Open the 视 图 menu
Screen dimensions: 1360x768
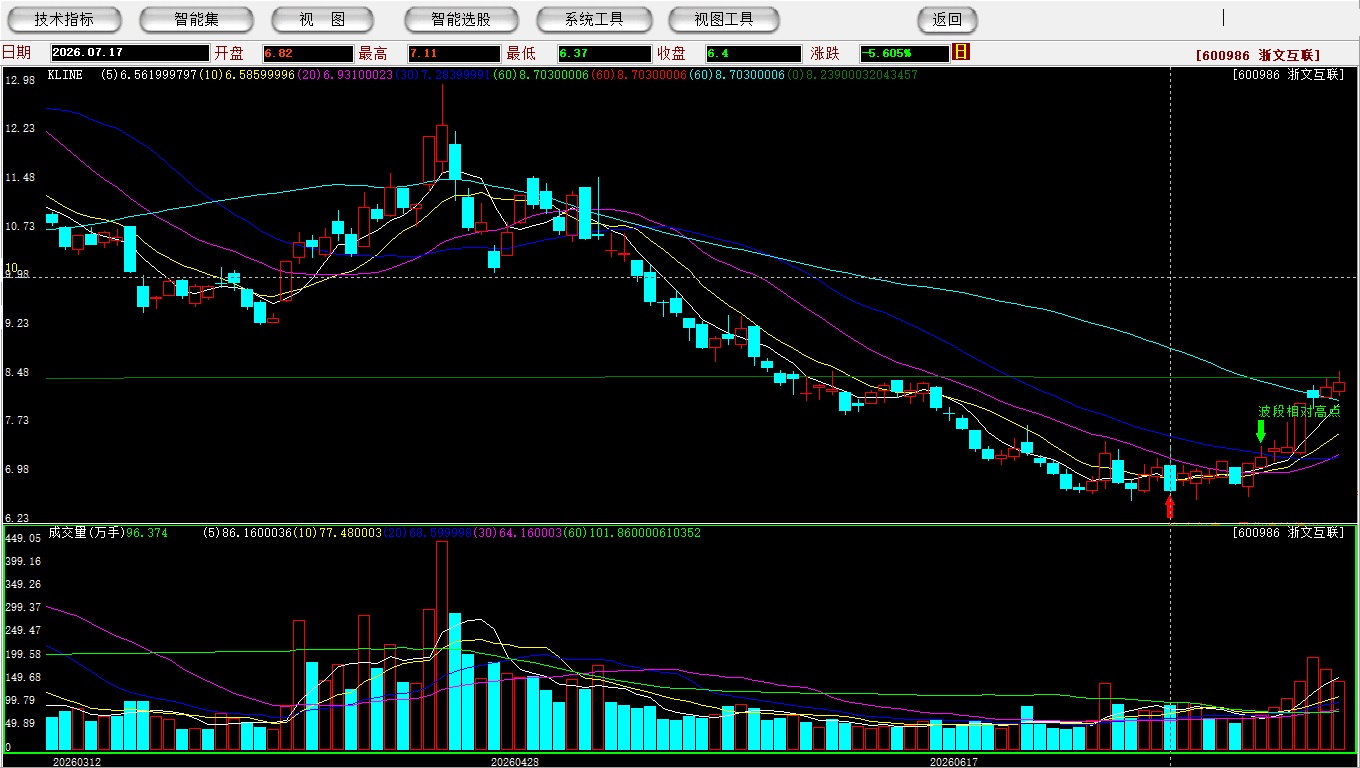coord(322,20)
